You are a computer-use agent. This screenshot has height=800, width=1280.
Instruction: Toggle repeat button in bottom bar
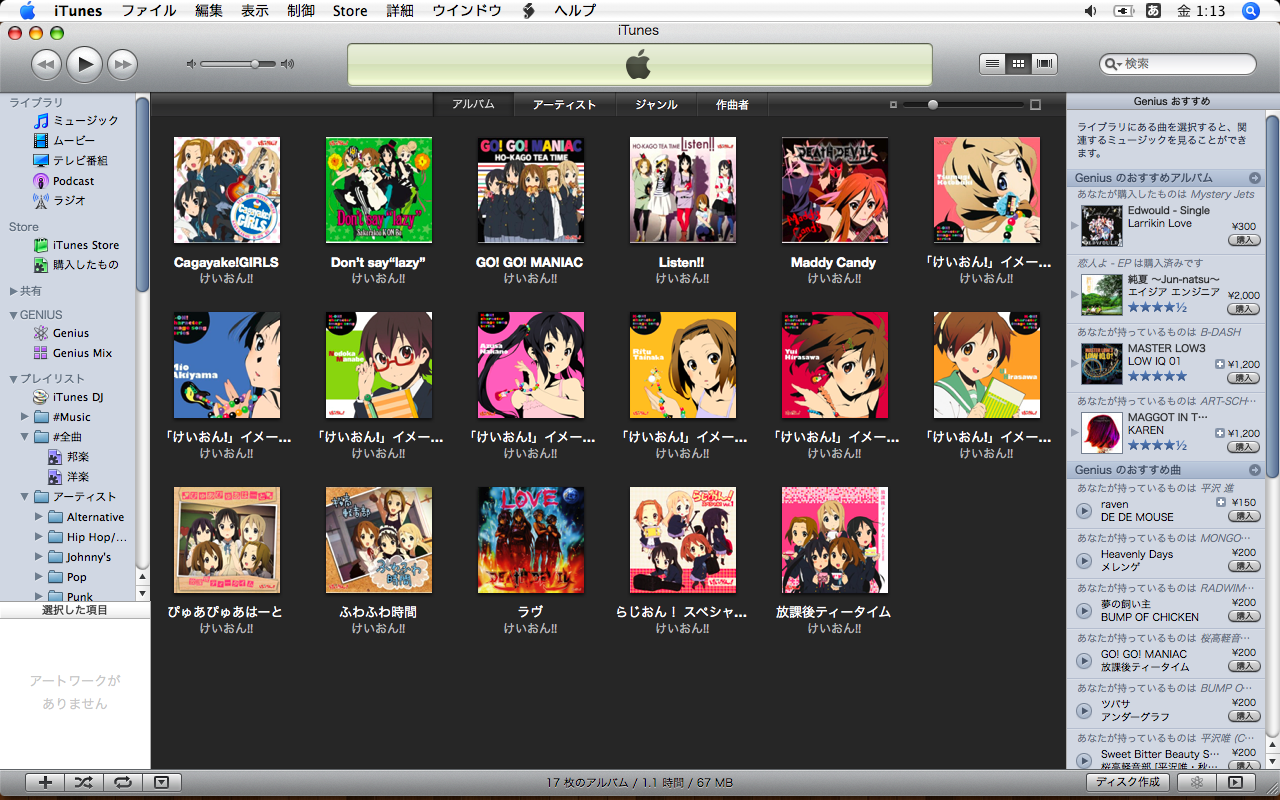(x=122, y=783)
